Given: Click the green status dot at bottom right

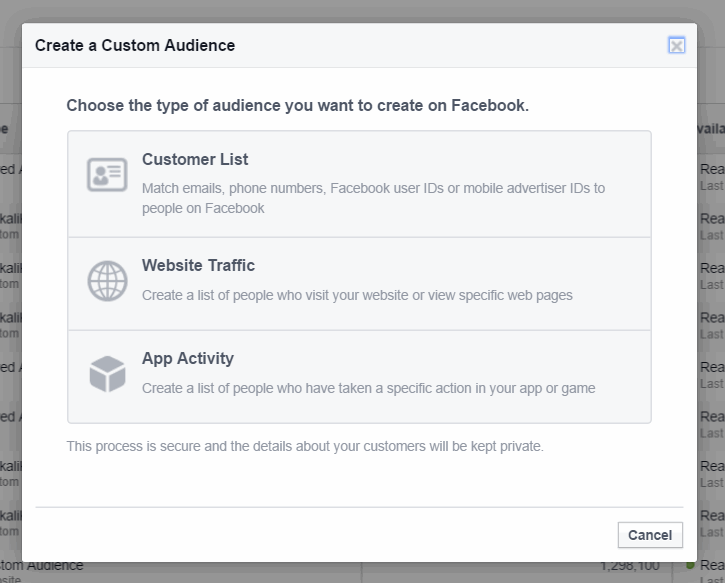Looking at the screenshot, I should 690,566.
